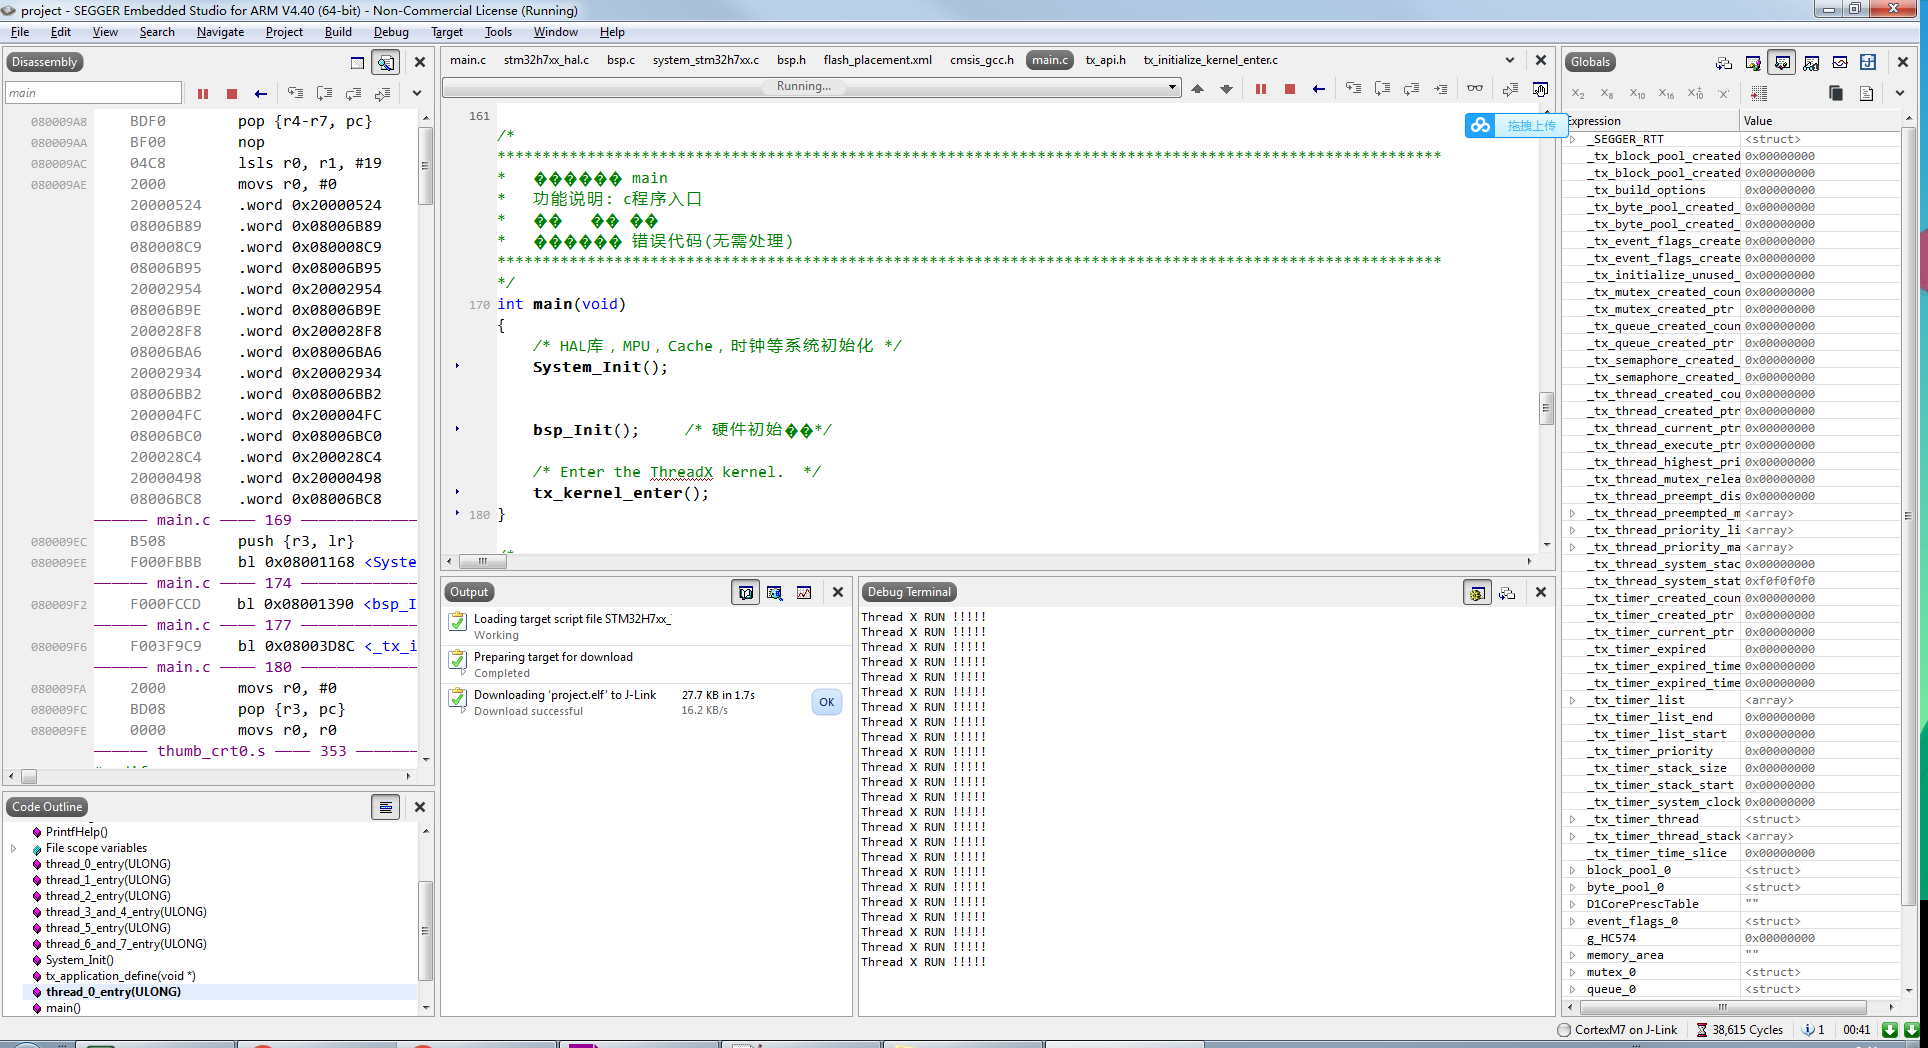Viewport: 1928px width, 1048px height.
Task: Expand the _SEGGER_RTT struct in Globals
Action: [x=1573, y=139]
